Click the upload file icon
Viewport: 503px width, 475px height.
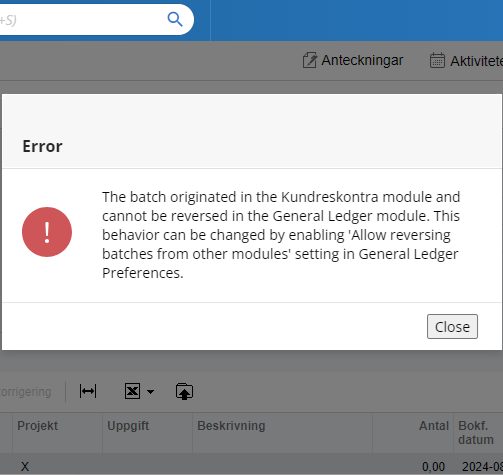pos(184,391)
